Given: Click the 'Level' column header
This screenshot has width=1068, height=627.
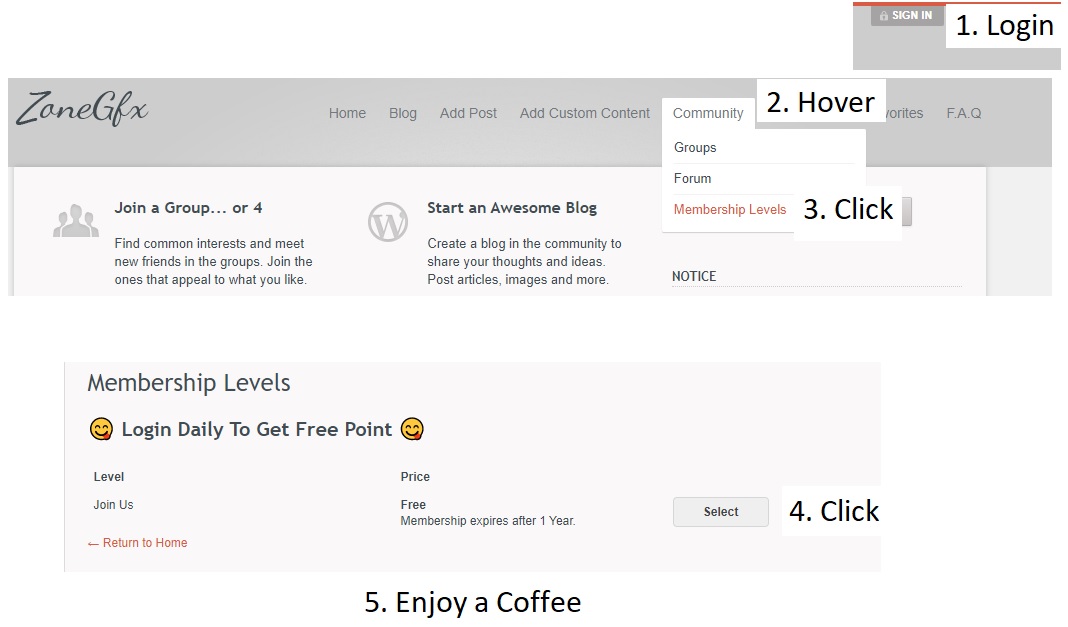Looking at the screenshot, I should (108, 477).
